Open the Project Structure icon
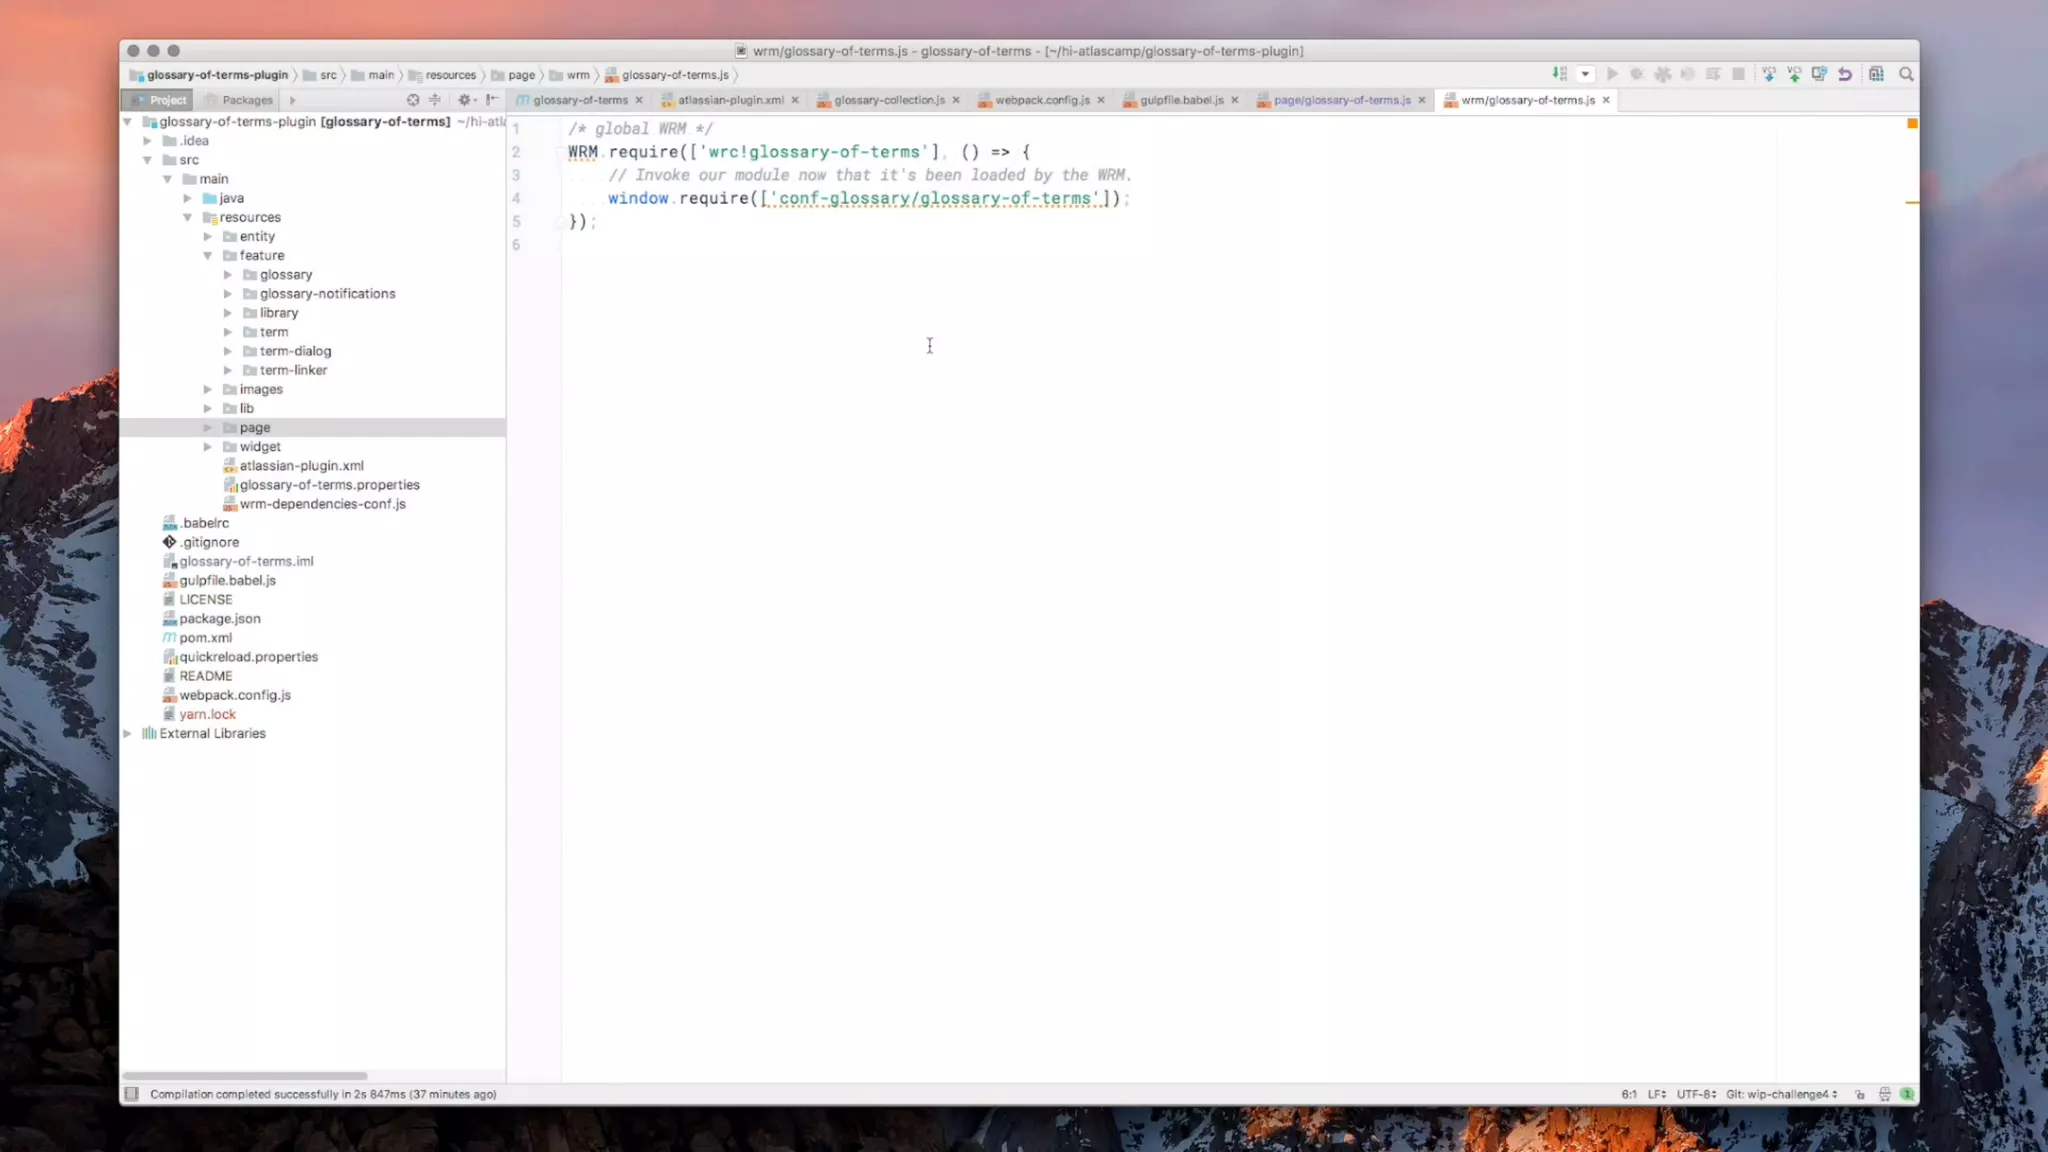The width and height of the screenshot is (2048, 1152). tap(1876, 74)
